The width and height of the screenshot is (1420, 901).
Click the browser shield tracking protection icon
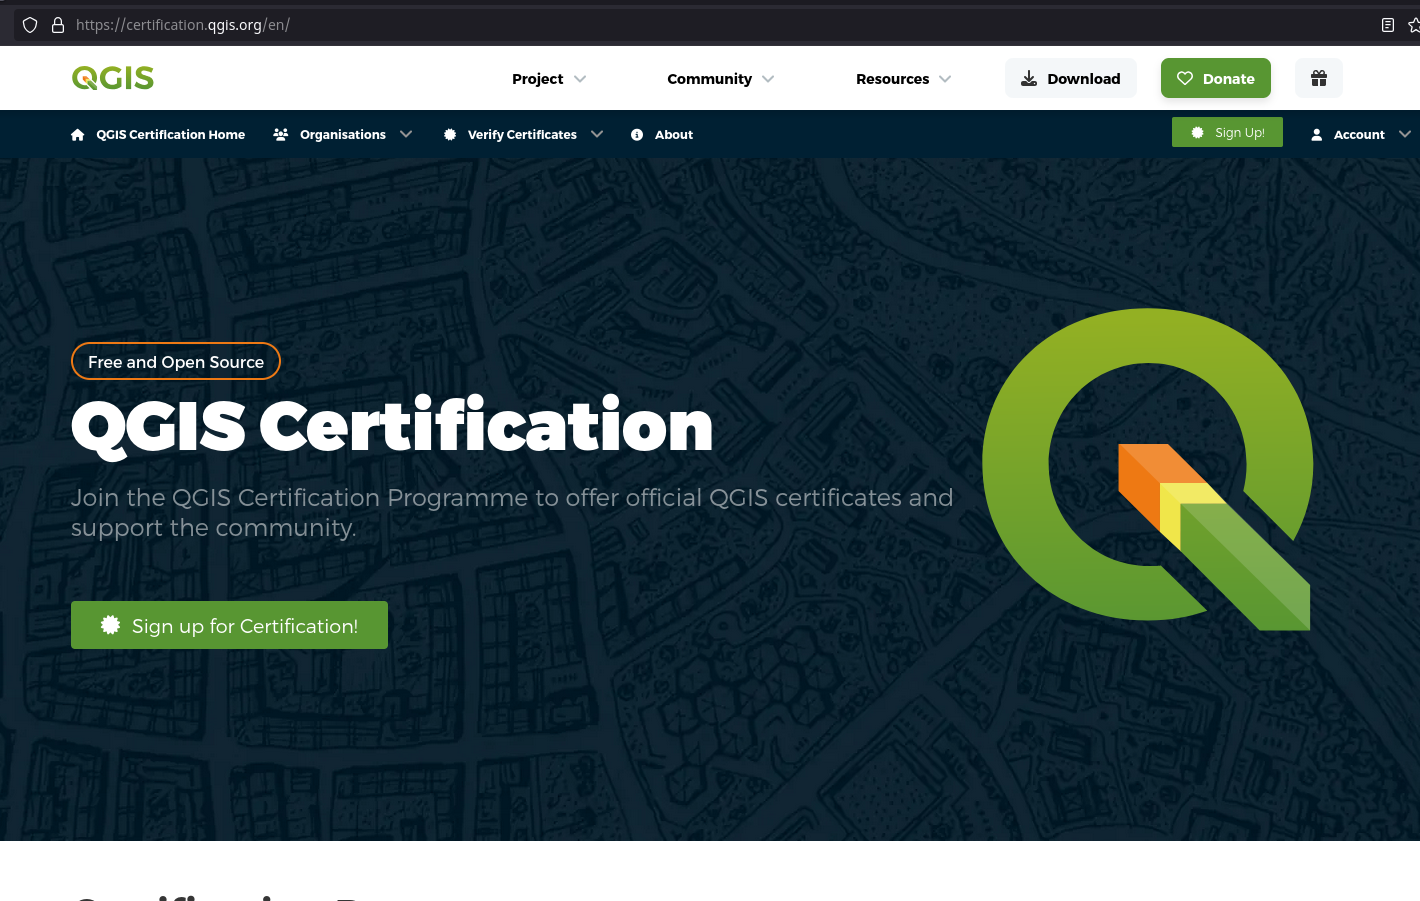[x=30, y=25]
